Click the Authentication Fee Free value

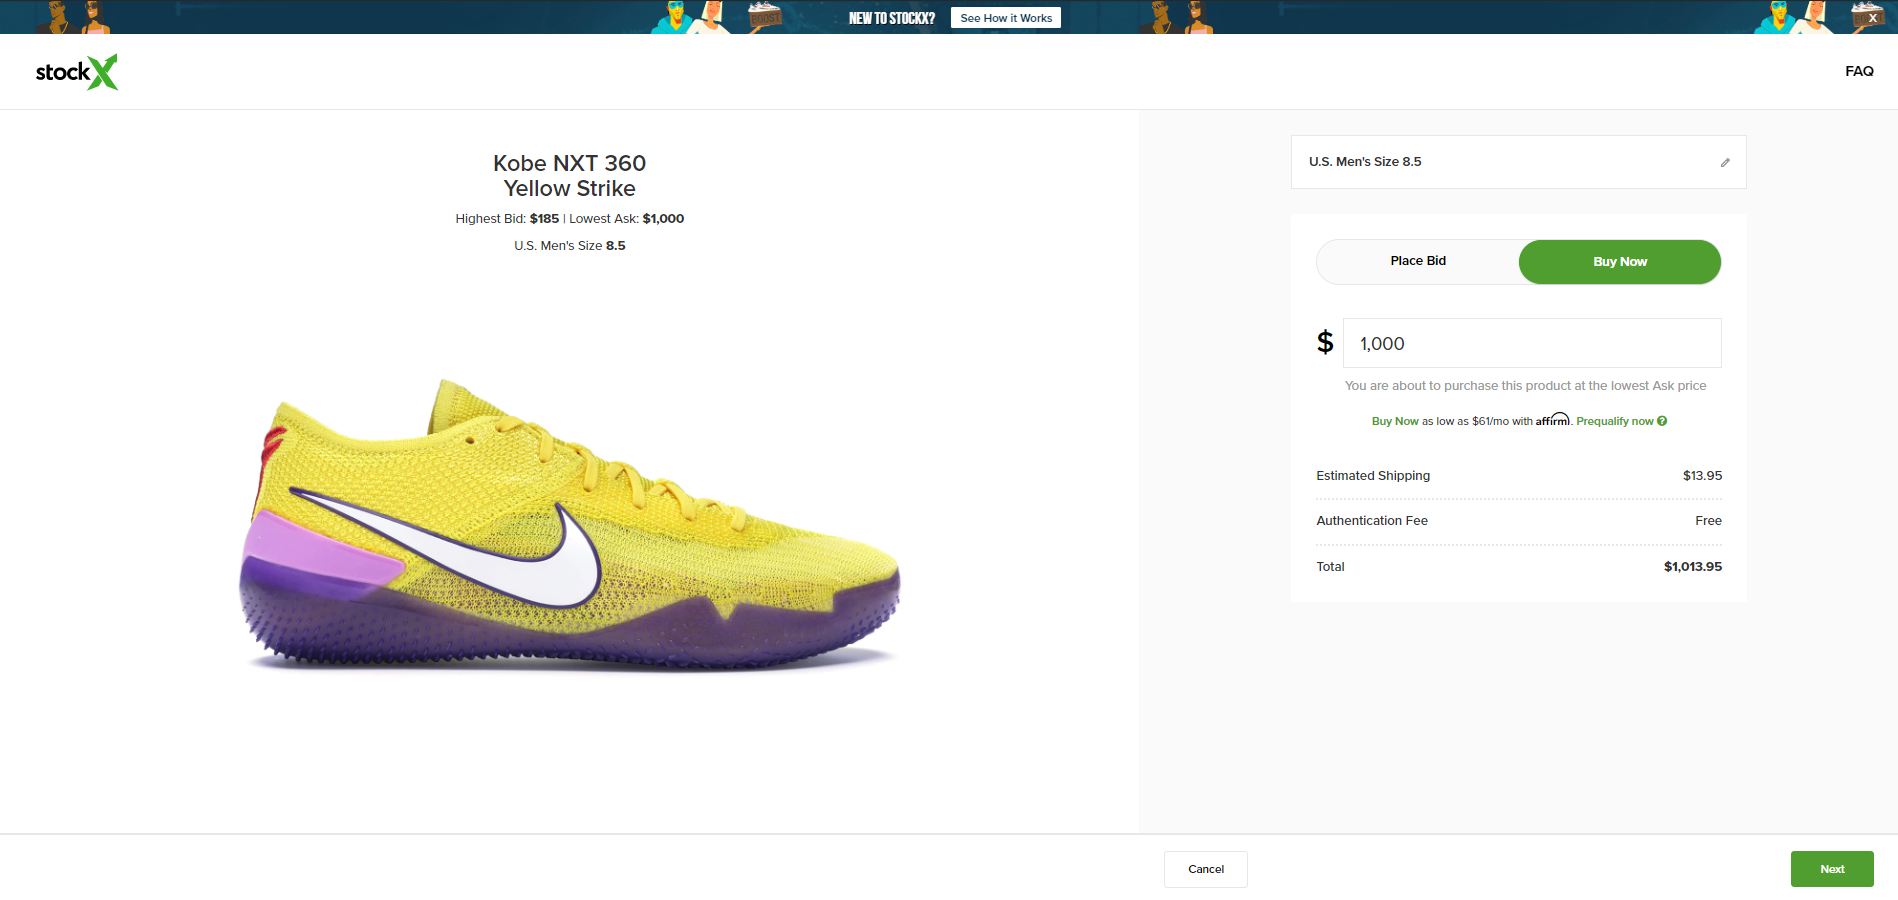click(x=1708, y=521)
